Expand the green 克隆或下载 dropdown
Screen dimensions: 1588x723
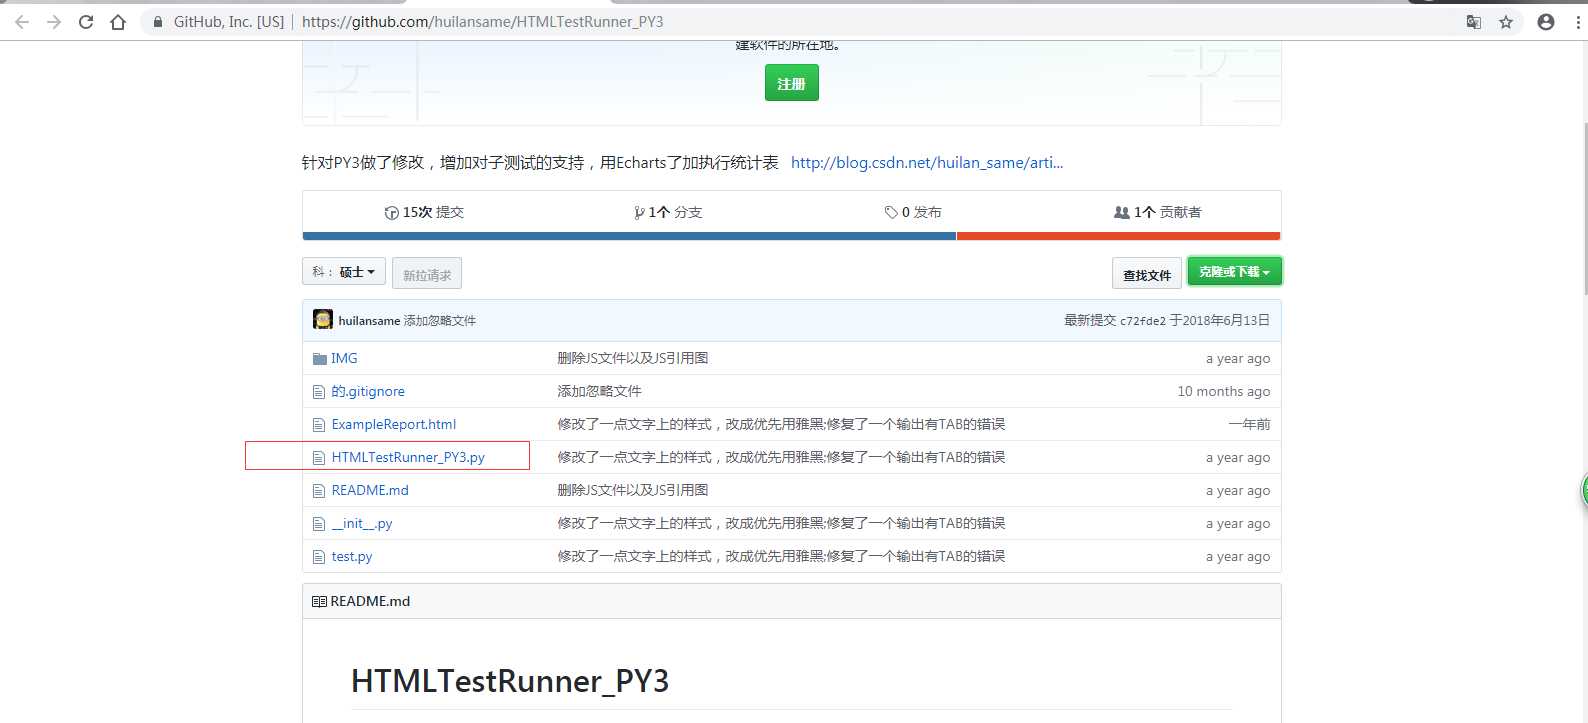[1234, 272]
